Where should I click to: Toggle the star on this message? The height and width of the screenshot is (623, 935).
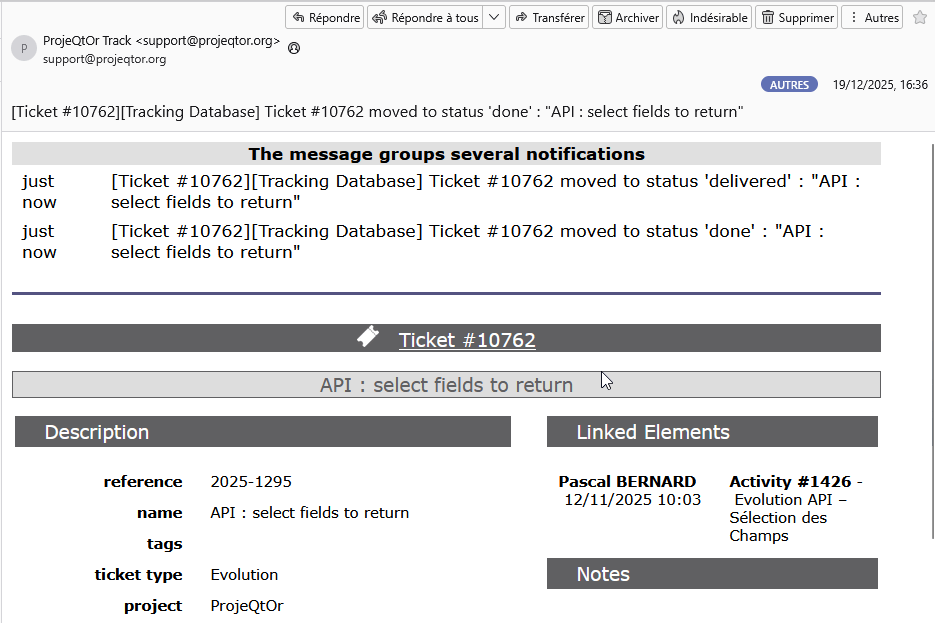click(x=920, y=17)
